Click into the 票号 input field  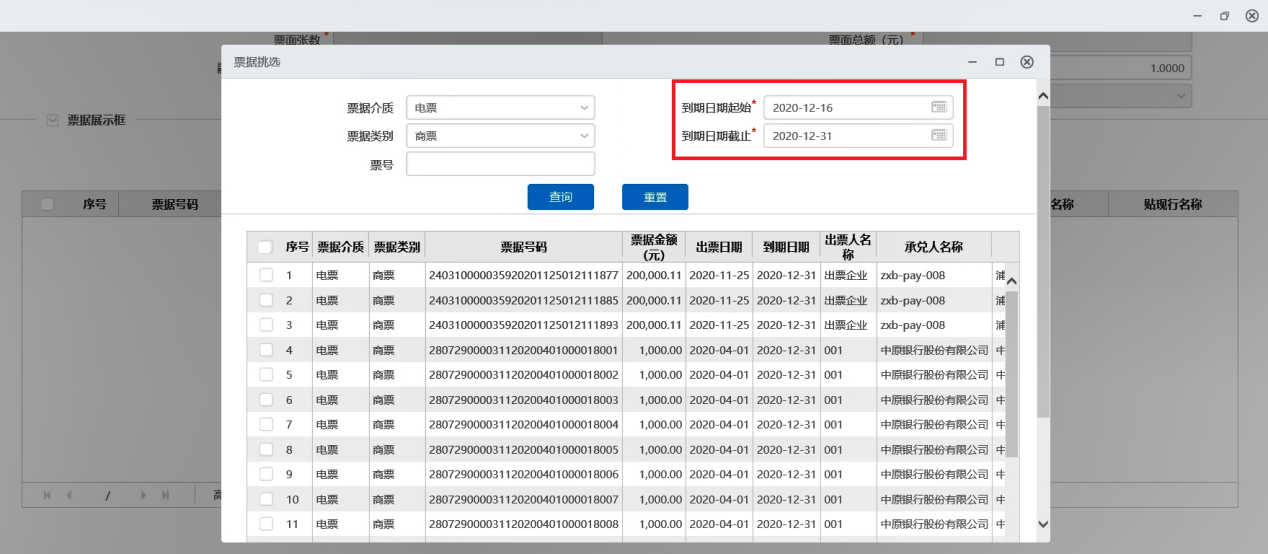coord(500,164)
